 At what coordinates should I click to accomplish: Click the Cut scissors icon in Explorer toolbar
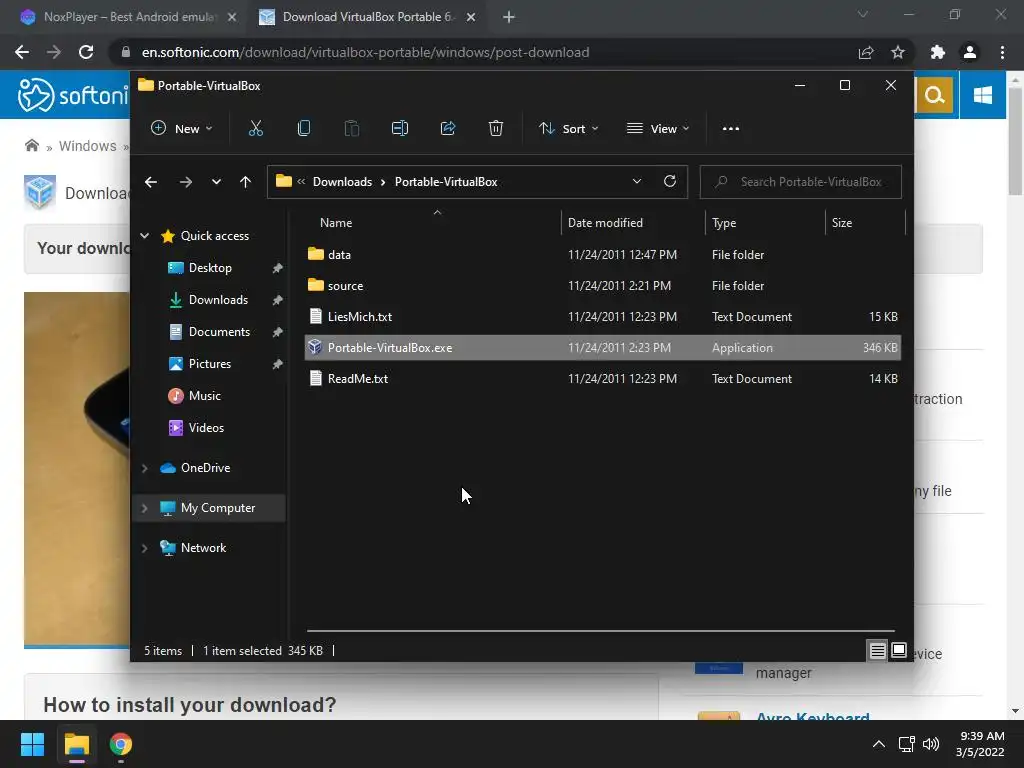click(x=255, y=129)
